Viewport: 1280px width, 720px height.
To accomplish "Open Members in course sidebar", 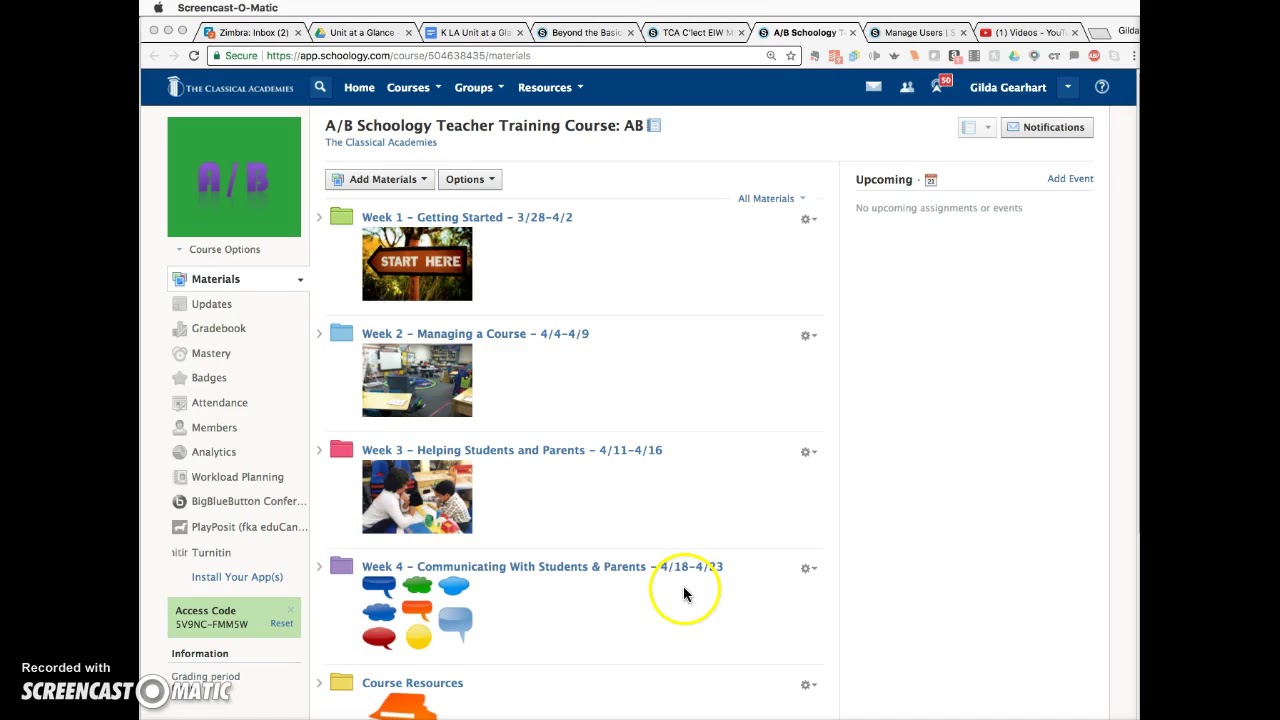I will coord(214,427).
